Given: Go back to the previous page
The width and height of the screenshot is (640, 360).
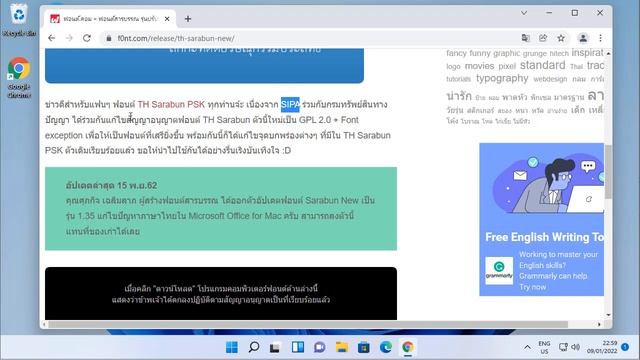Looking at the screenshot, I should 51,38.
